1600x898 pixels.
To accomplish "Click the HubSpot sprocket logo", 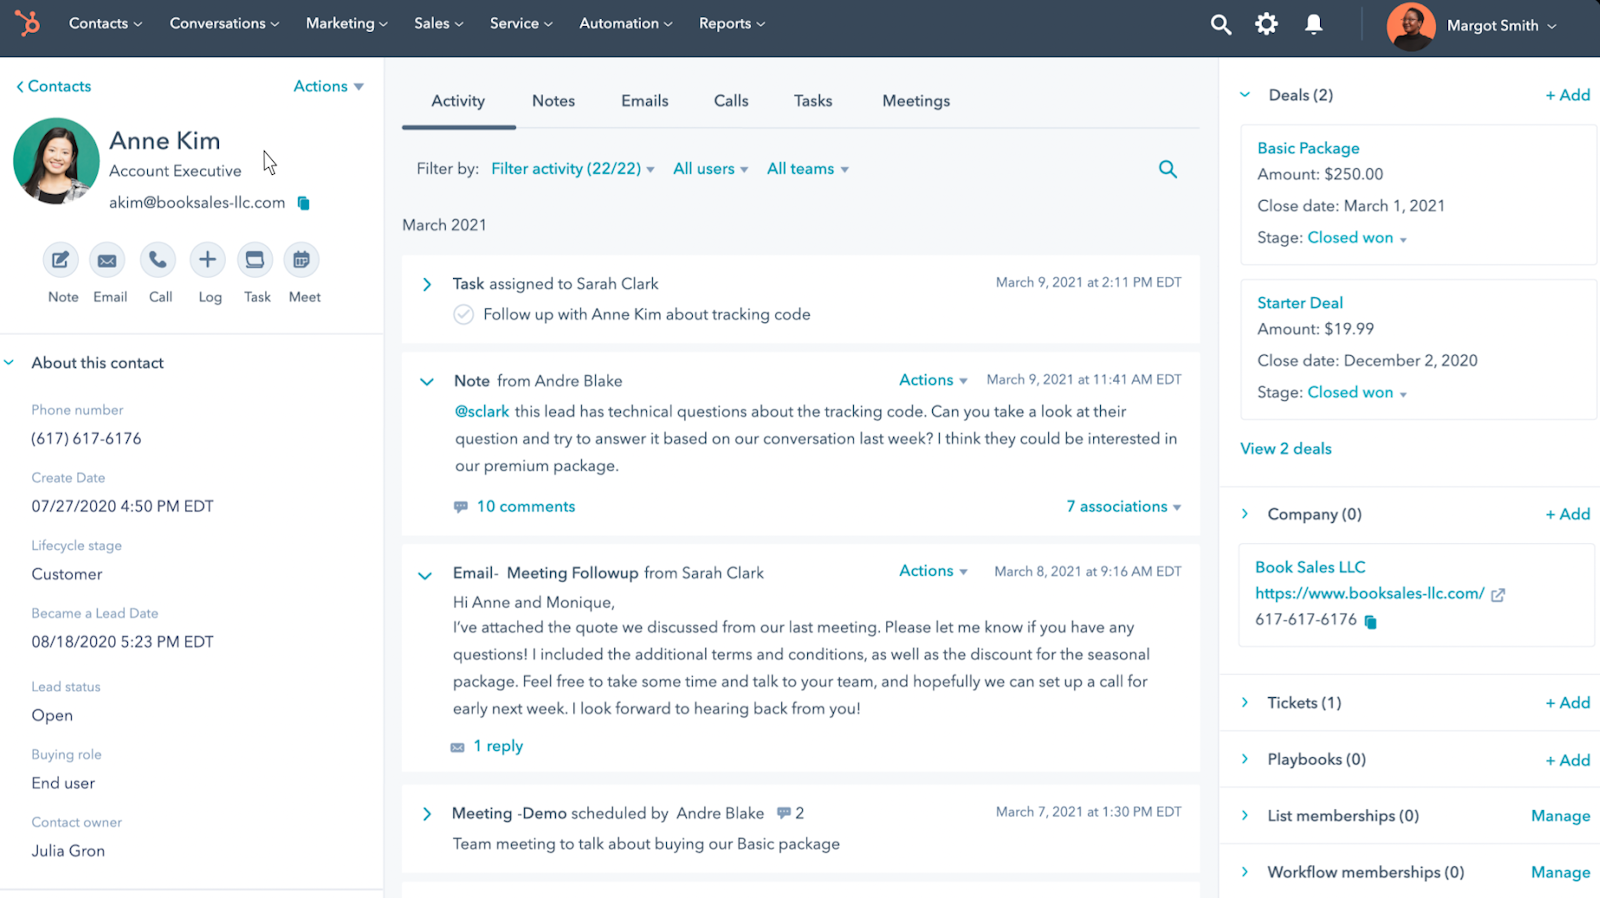I will coord(28,22).
